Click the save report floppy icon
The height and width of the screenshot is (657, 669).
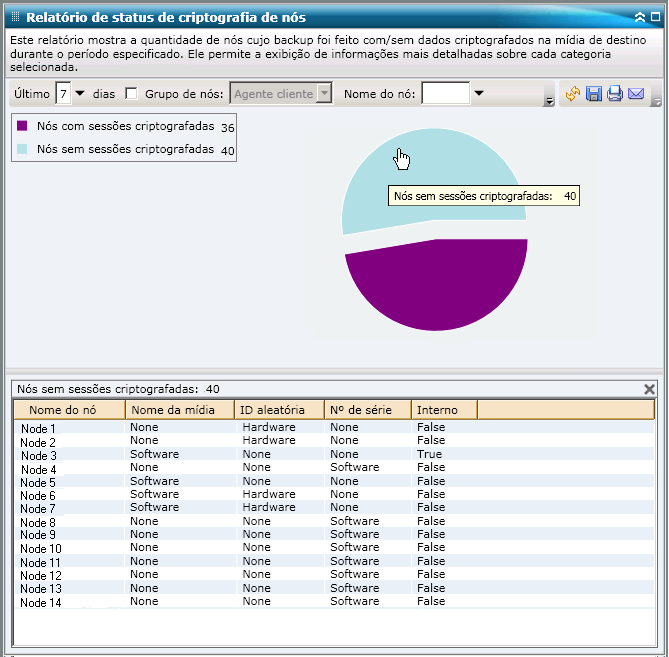point(593,94)
